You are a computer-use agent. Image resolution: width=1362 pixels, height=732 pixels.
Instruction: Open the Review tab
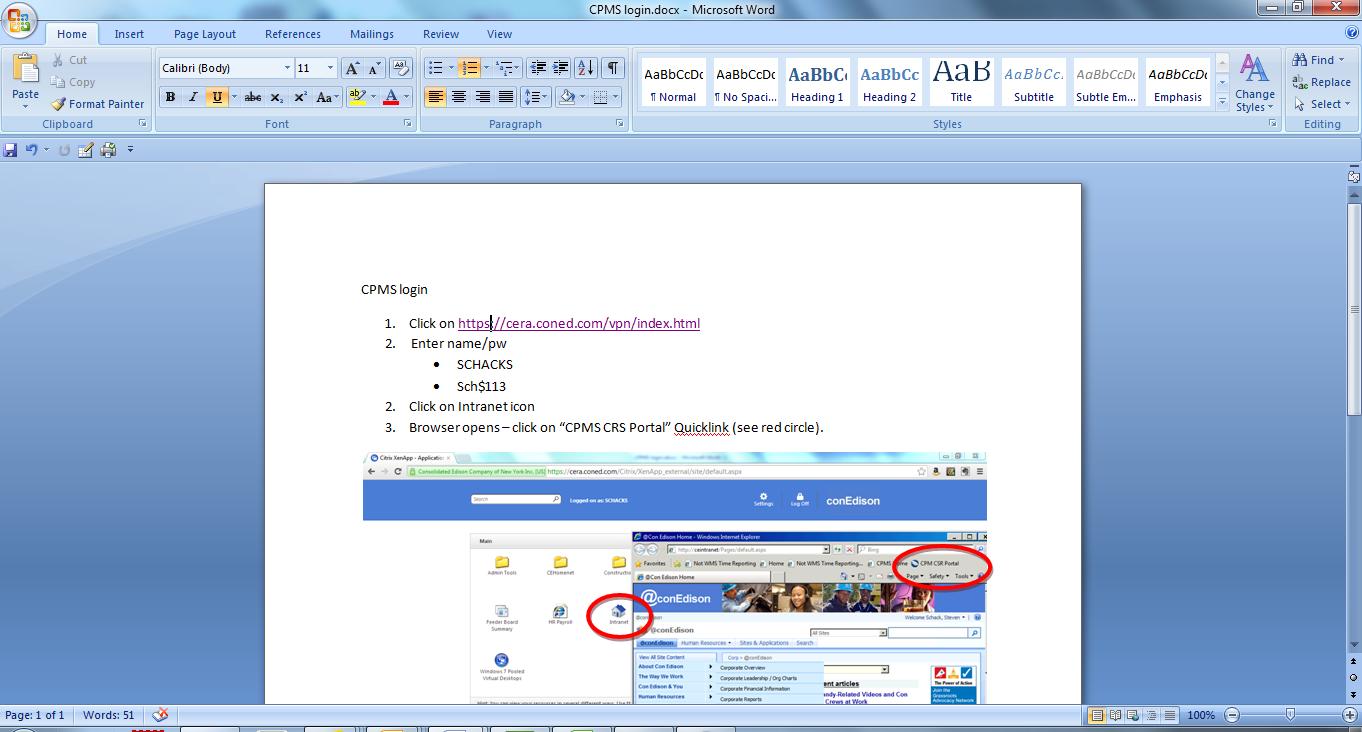tap(441, 34)
